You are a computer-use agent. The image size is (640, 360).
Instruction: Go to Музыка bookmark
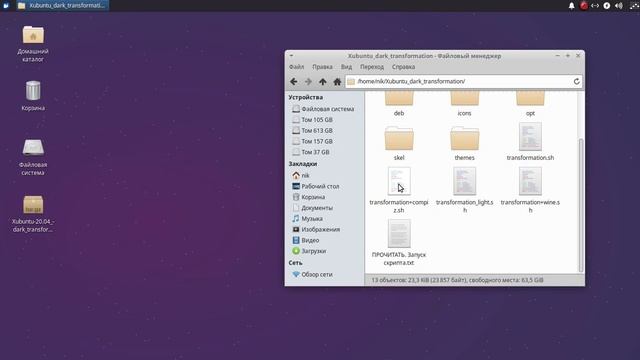point(308,219)
